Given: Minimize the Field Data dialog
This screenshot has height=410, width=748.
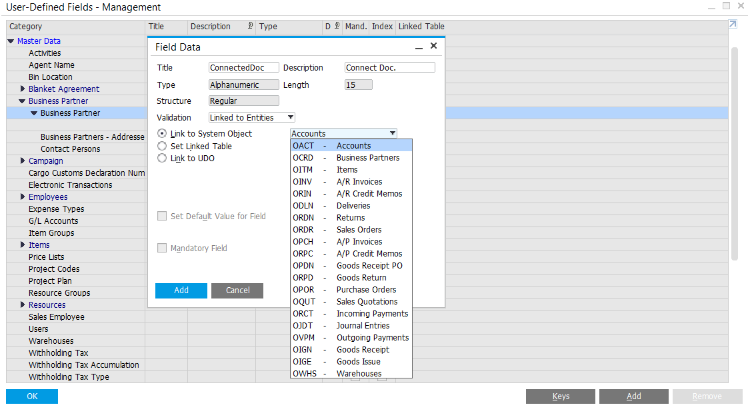Looking at the screenshot, I should 418,46.
